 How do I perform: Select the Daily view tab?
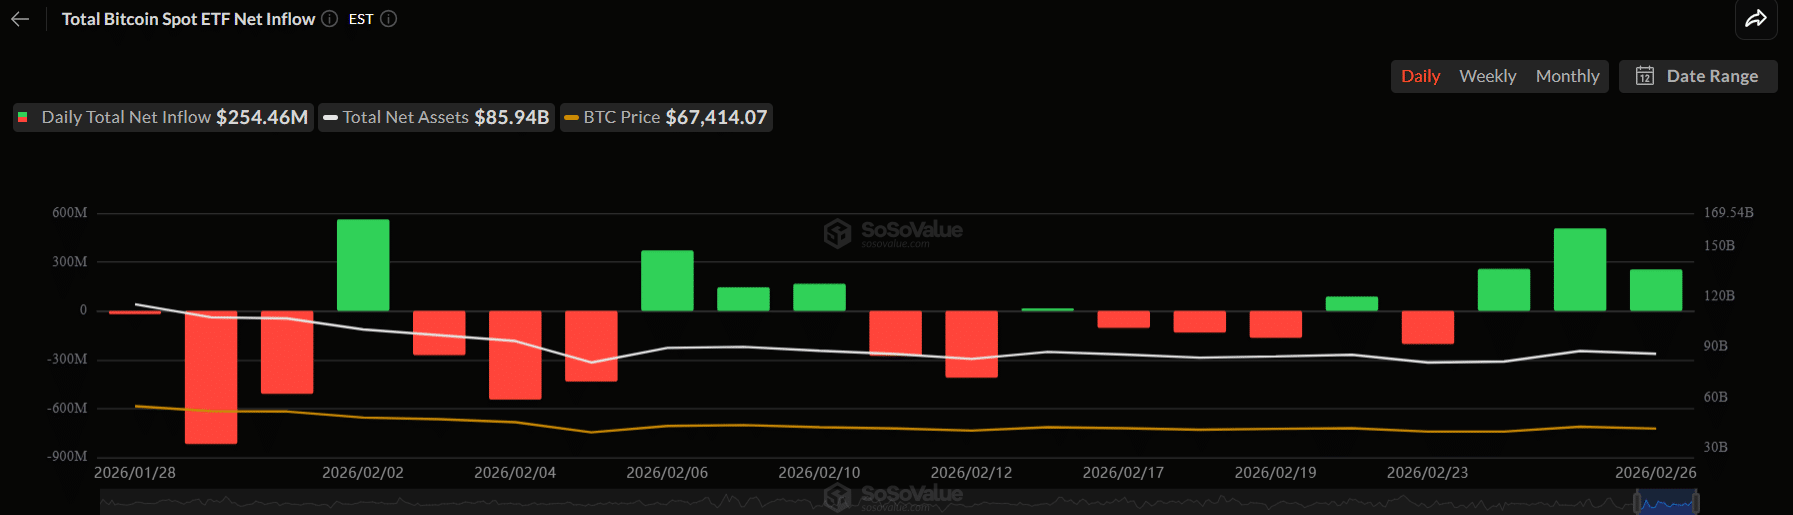[1420, 76]
